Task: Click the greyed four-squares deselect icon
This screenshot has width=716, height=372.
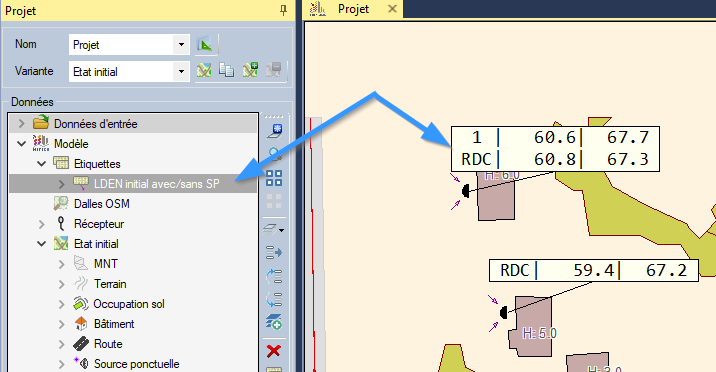Action: [x=274, y=201]
